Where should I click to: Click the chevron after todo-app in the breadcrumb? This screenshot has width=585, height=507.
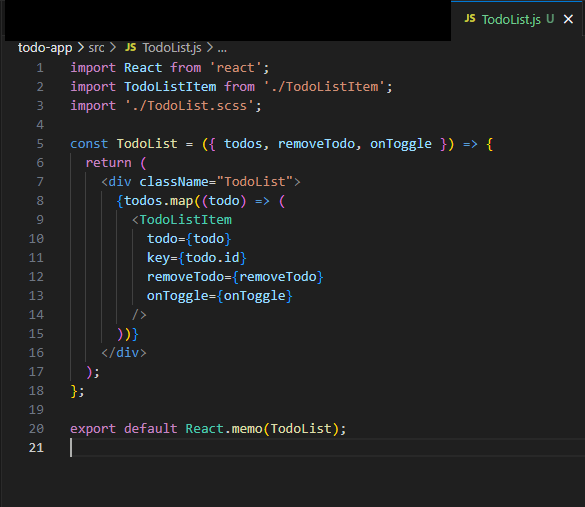81,48
